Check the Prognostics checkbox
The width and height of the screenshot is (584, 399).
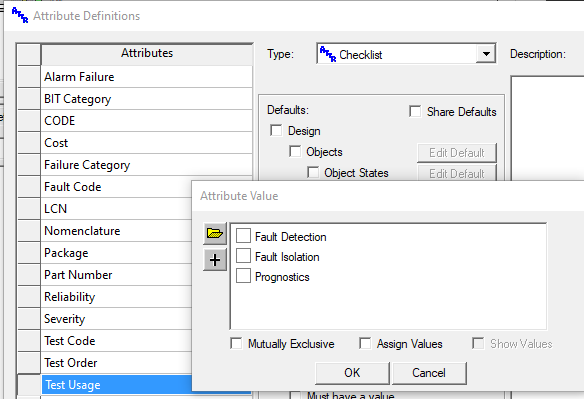243,276
